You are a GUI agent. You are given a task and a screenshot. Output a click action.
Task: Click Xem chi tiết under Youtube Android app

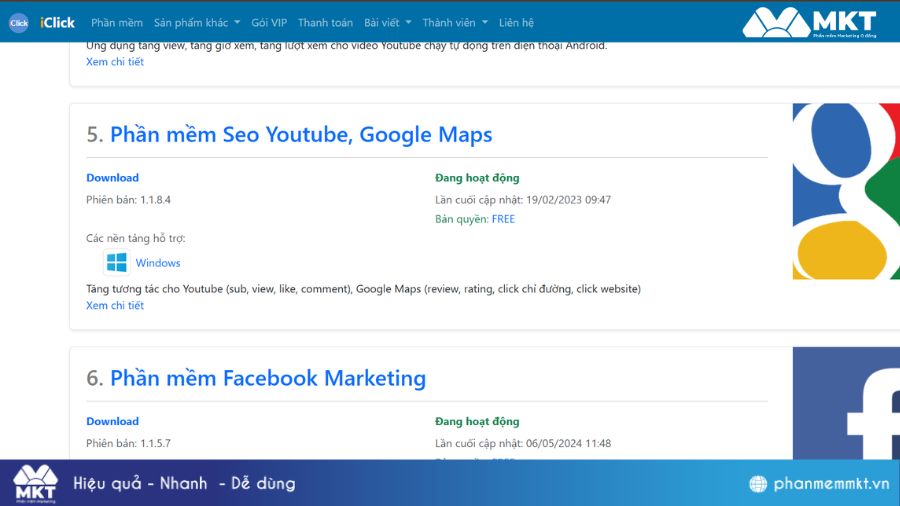click(x=115, y=61)
